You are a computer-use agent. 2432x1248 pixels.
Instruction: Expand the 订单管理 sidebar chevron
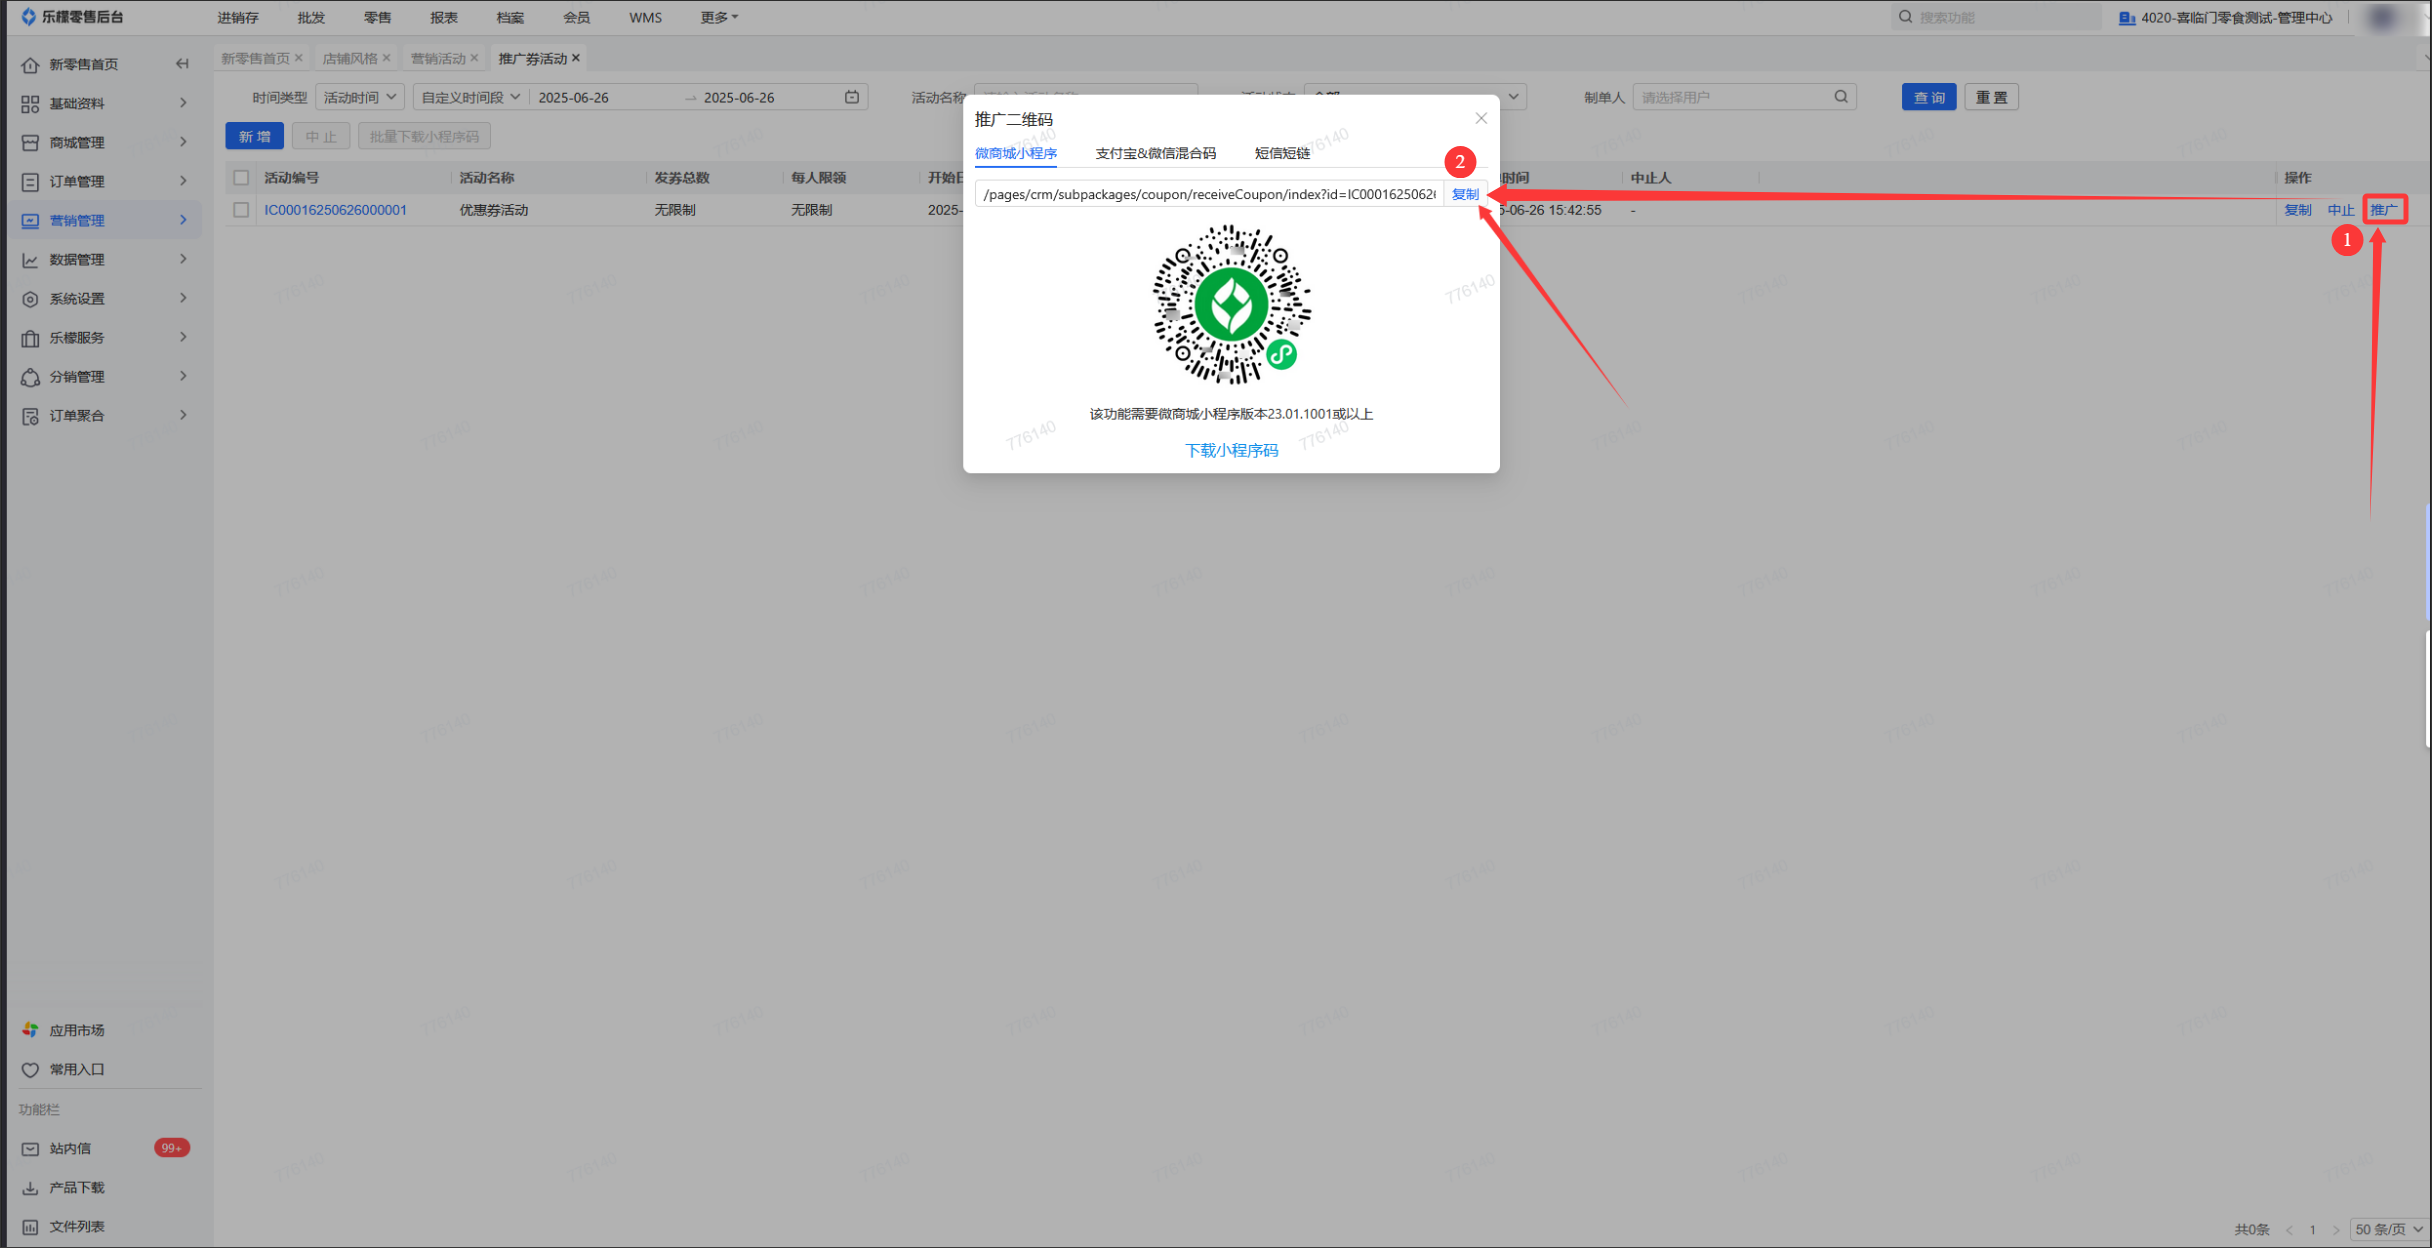click(183, 181)
